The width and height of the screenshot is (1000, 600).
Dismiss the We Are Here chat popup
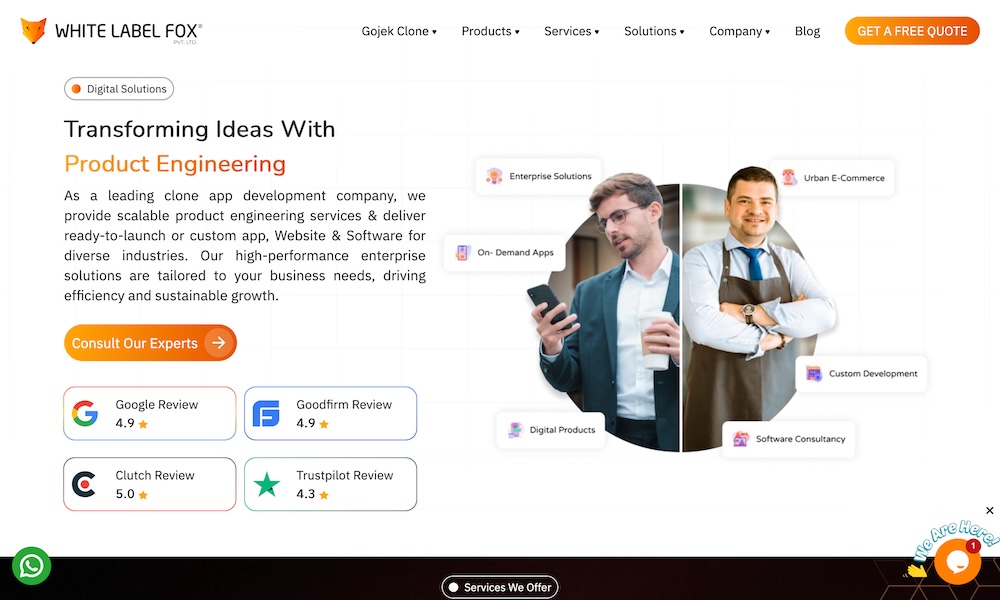[x=989, y=511]
